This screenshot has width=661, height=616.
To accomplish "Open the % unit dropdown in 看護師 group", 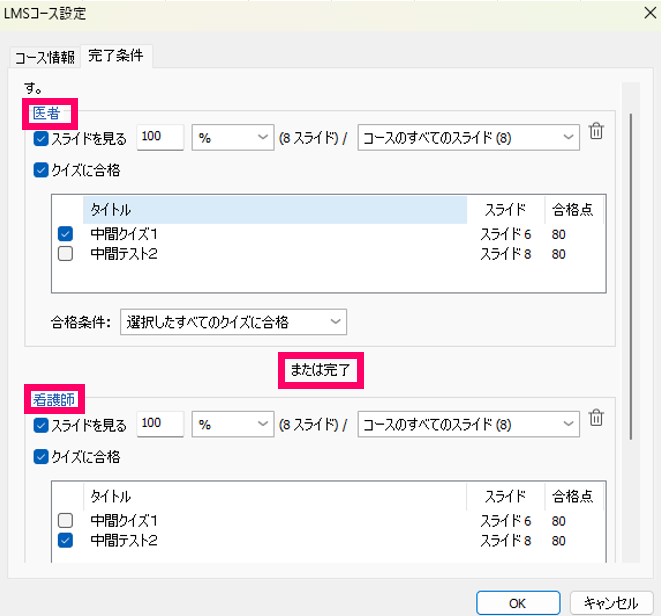I will (233, 424).
